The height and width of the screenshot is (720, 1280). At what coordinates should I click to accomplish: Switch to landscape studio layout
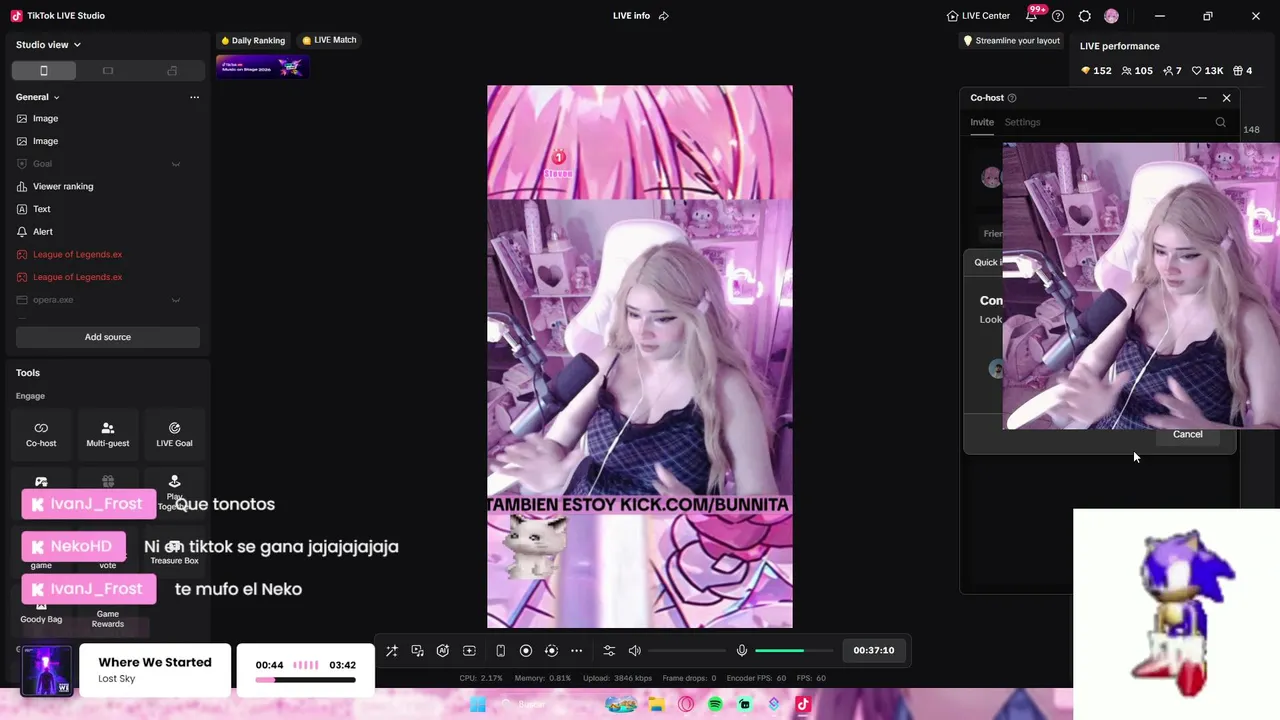coord(108,71)
